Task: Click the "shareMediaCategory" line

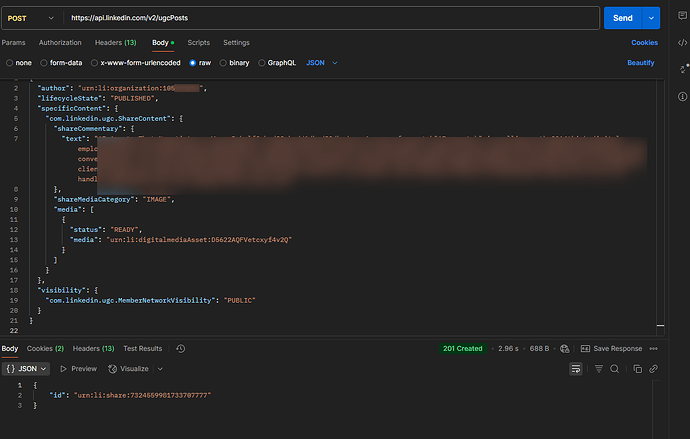Action: coord(114,199)
